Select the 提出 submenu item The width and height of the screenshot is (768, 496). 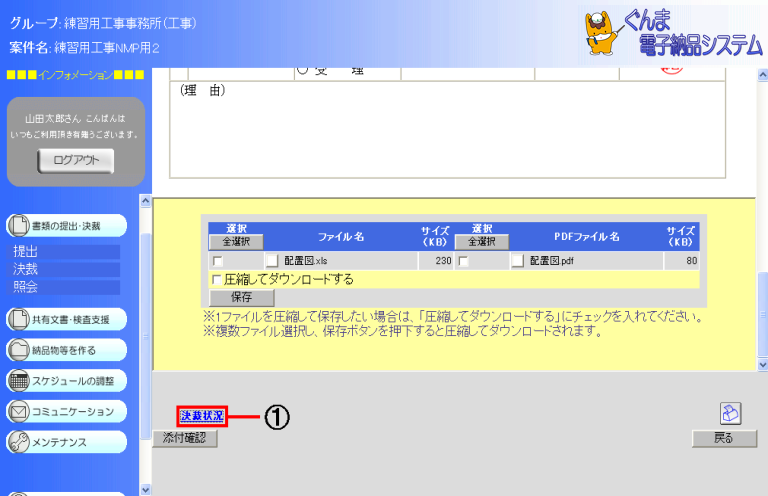click(x=64, y=252)
